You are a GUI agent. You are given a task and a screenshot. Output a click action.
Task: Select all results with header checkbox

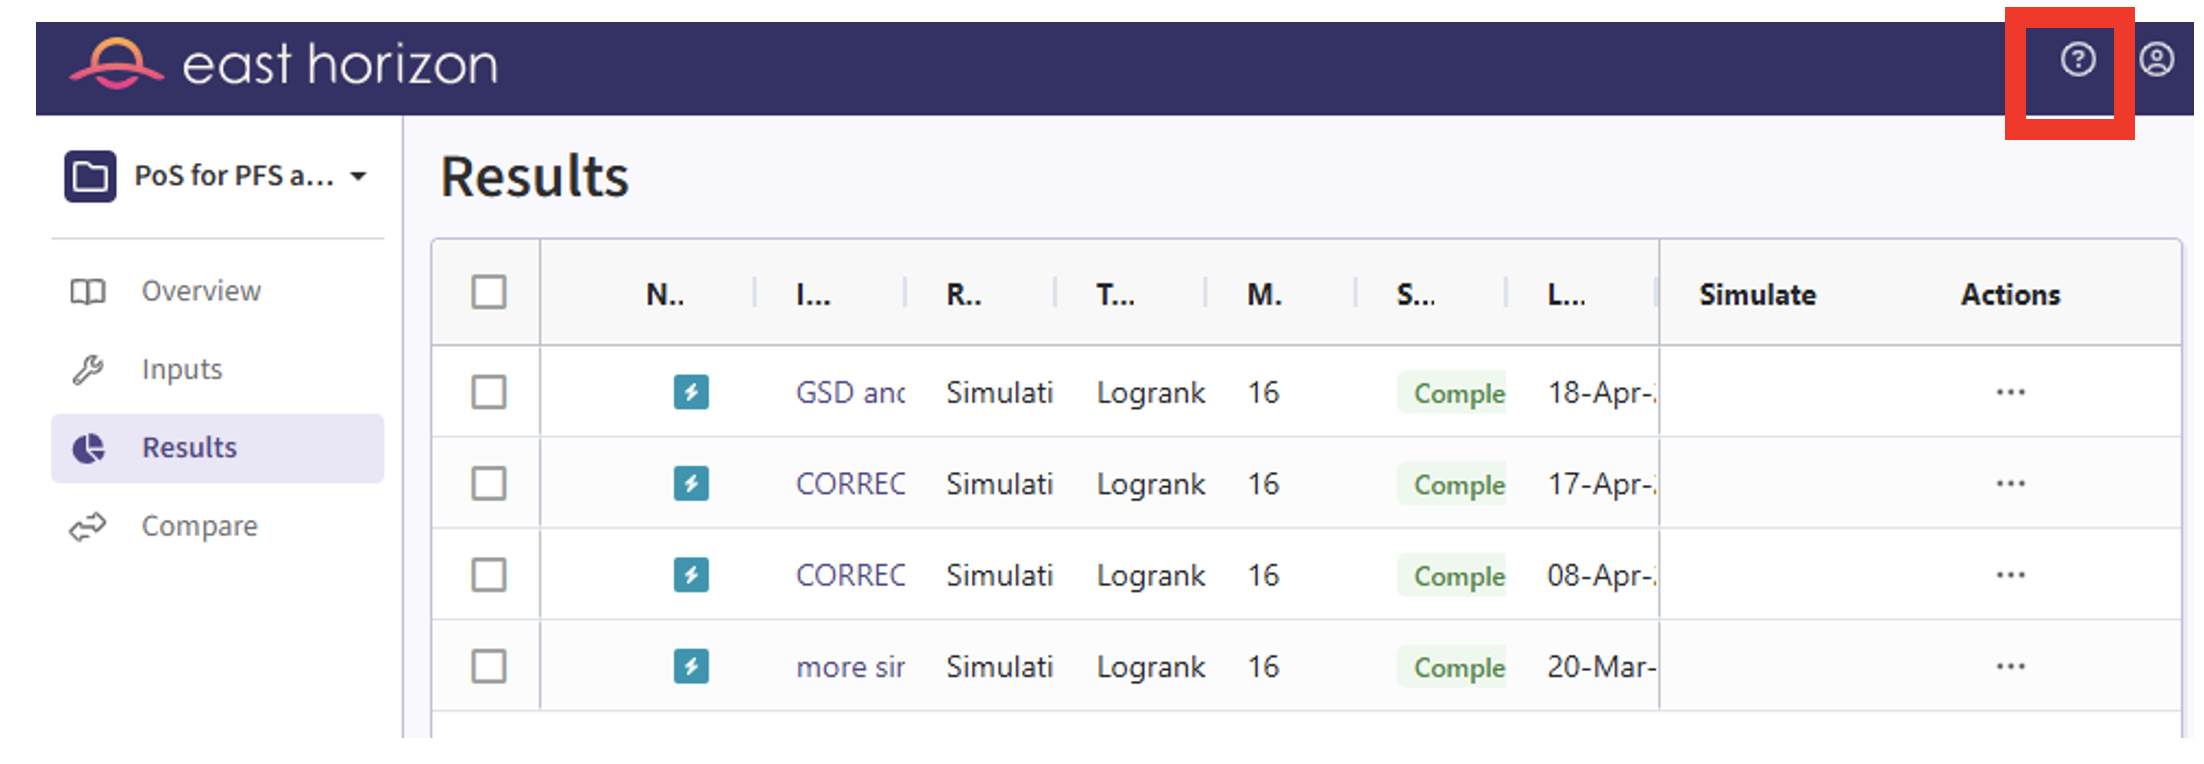coord(489,293)
